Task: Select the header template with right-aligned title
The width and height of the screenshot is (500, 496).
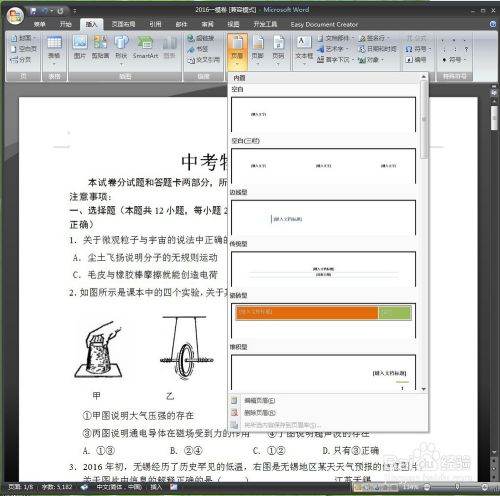Action: tap(323, 372)
